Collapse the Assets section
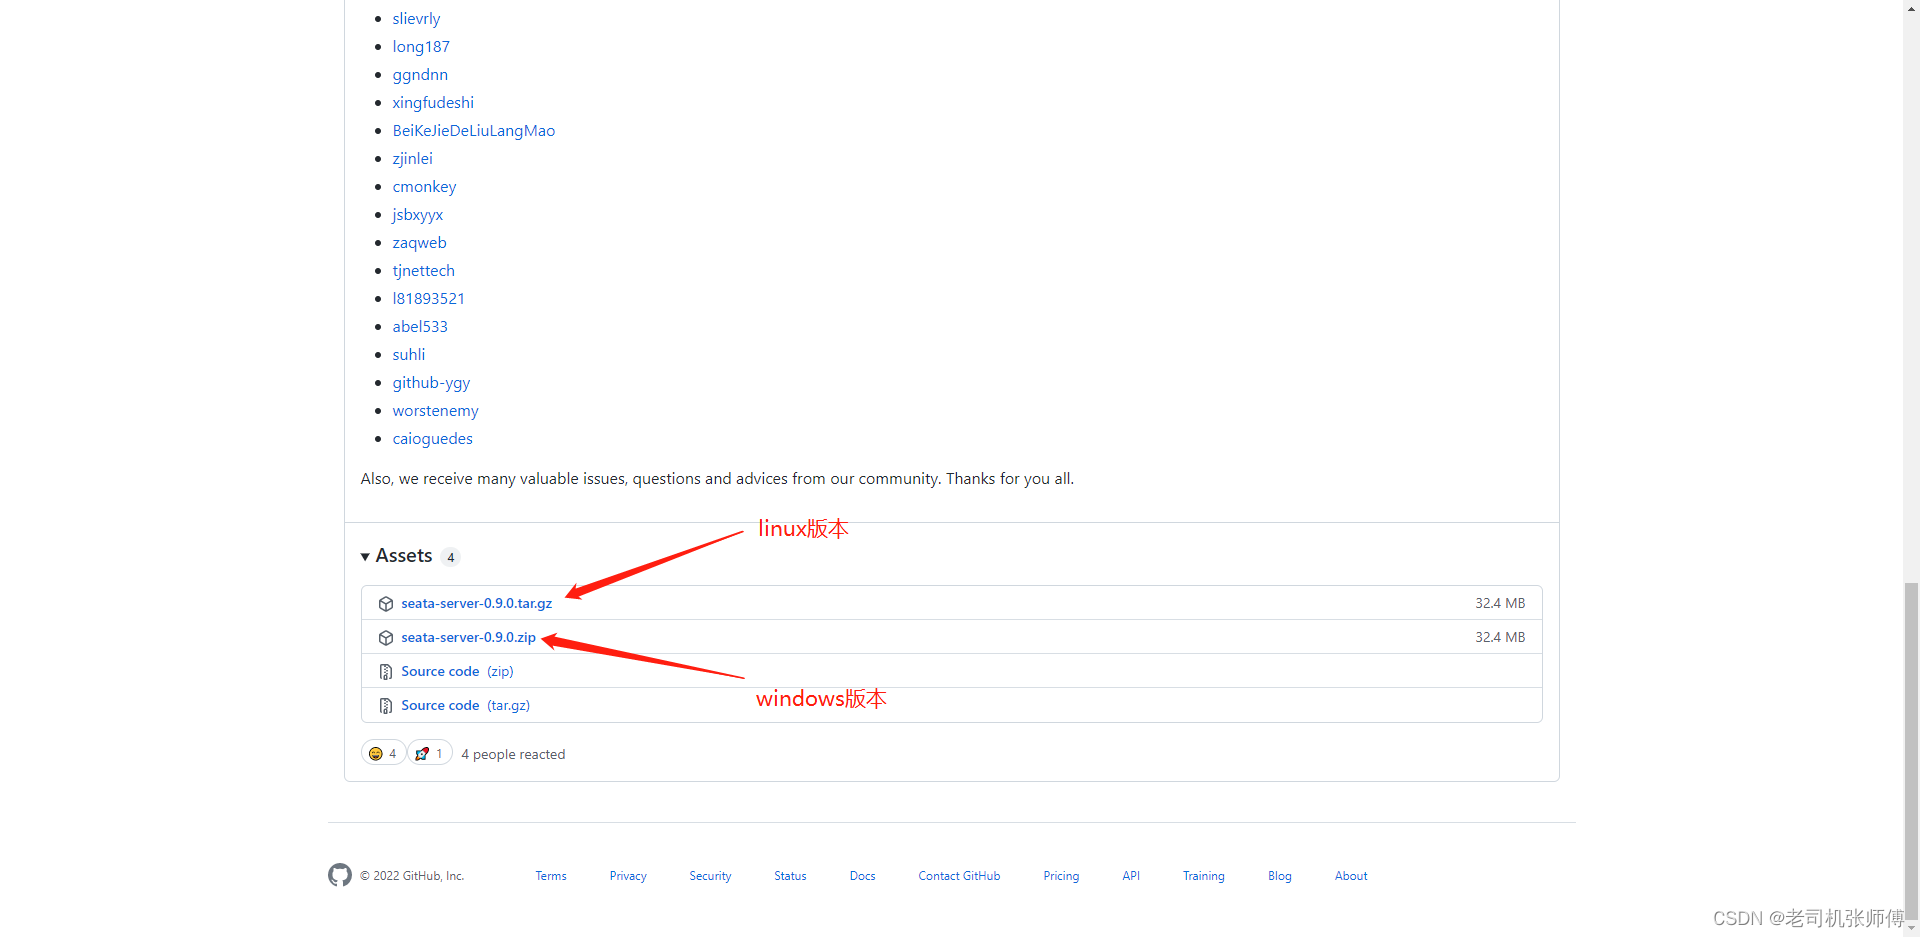The width and height of the screenshot is (1920, 937). 397,556
